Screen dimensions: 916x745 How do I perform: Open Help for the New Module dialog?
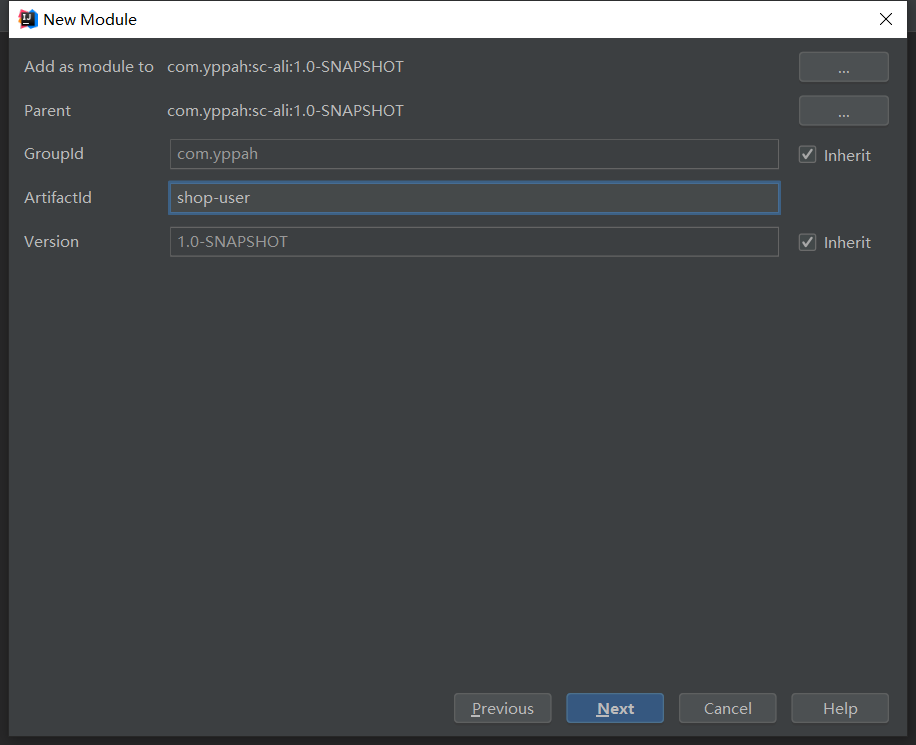[840, 708]
